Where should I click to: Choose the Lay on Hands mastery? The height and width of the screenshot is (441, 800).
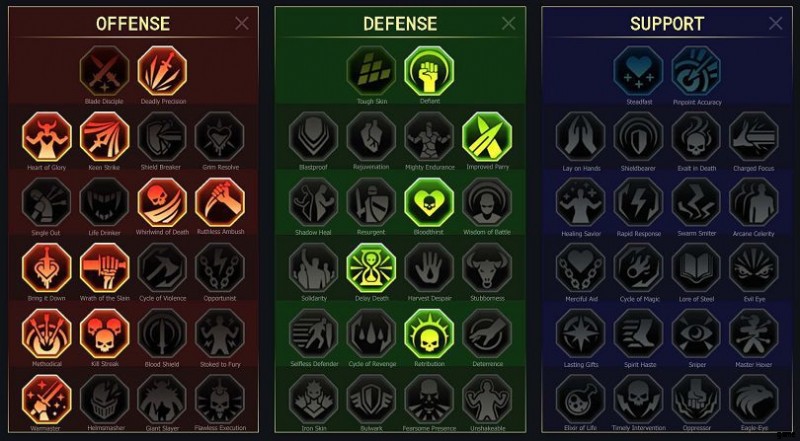(581, 137)
